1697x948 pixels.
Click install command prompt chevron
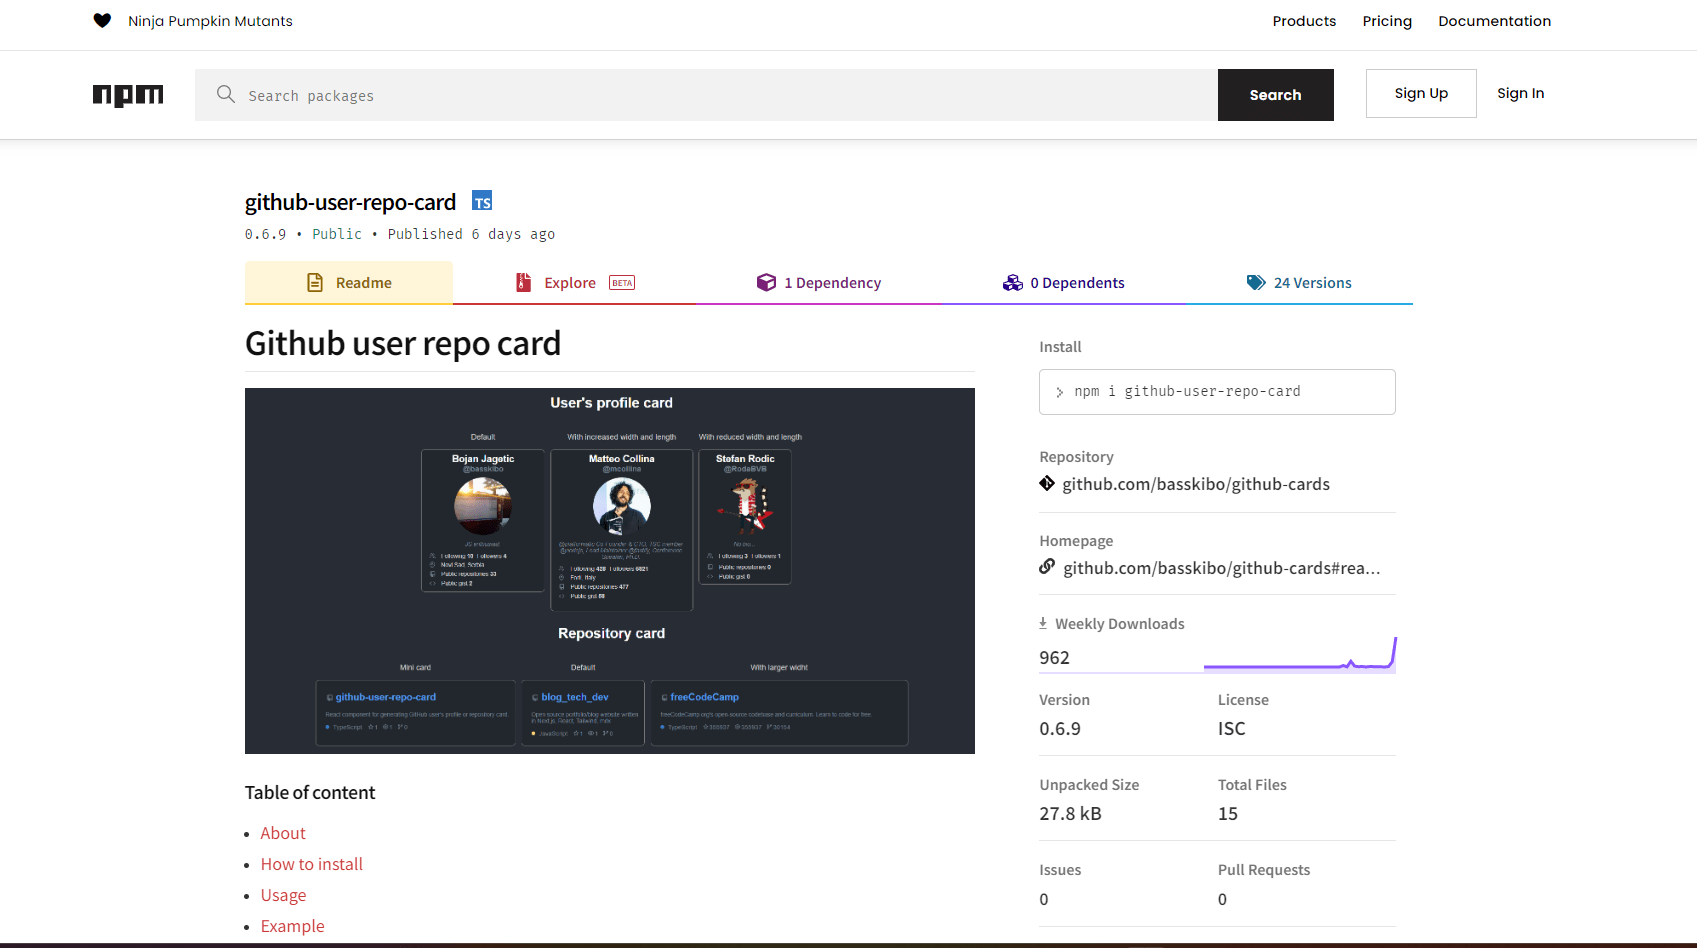(1060, 392)
